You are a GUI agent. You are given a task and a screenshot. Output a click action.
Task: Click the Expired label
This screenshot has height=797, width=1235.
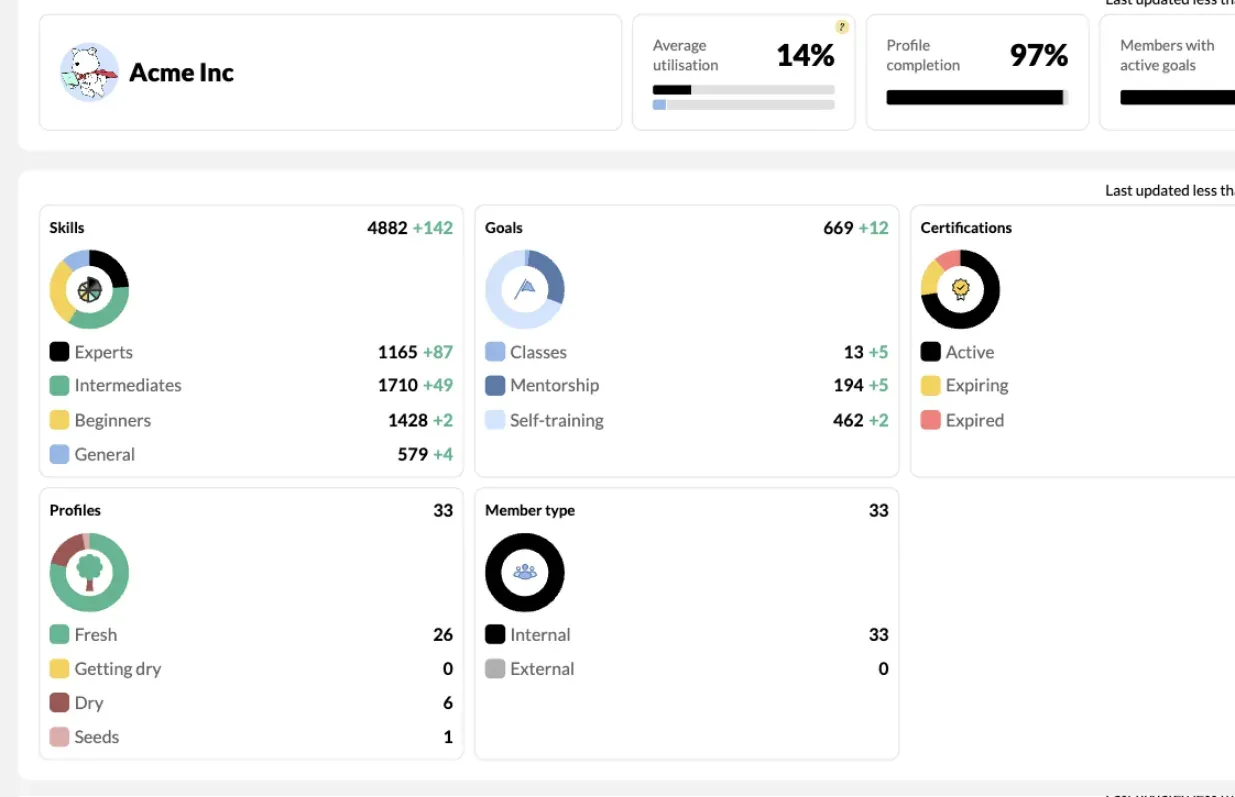[975, 420]
